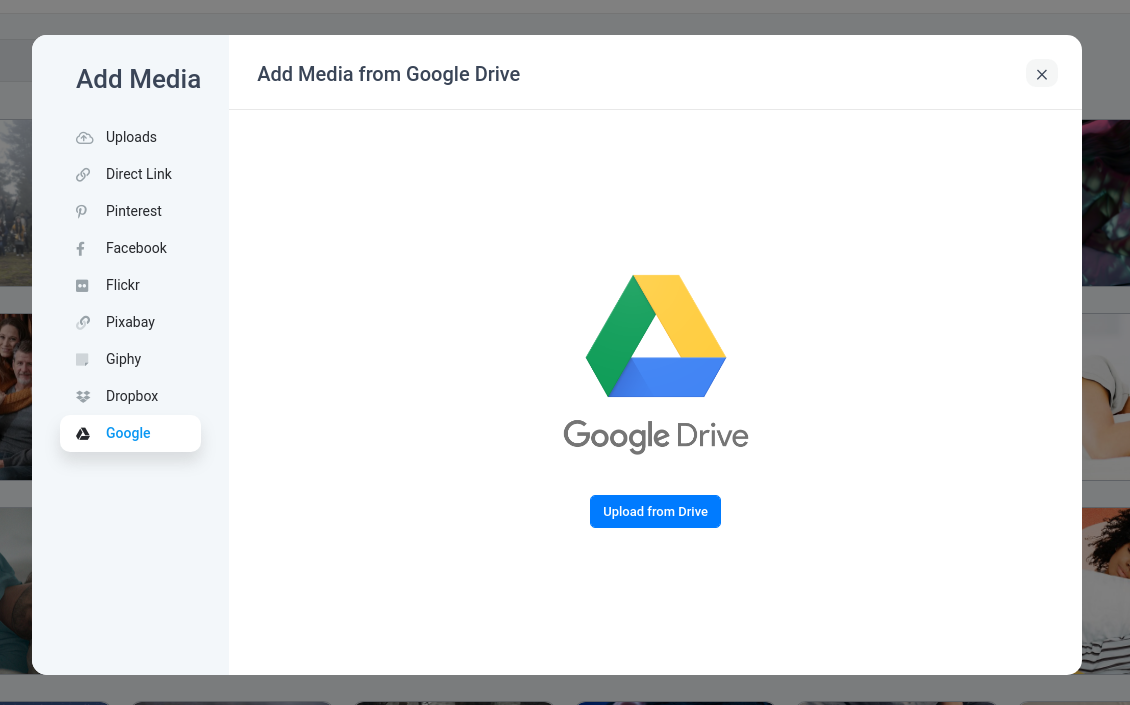
Task: Click the Flickr icon in sidebar
Action: pos(82,285)
